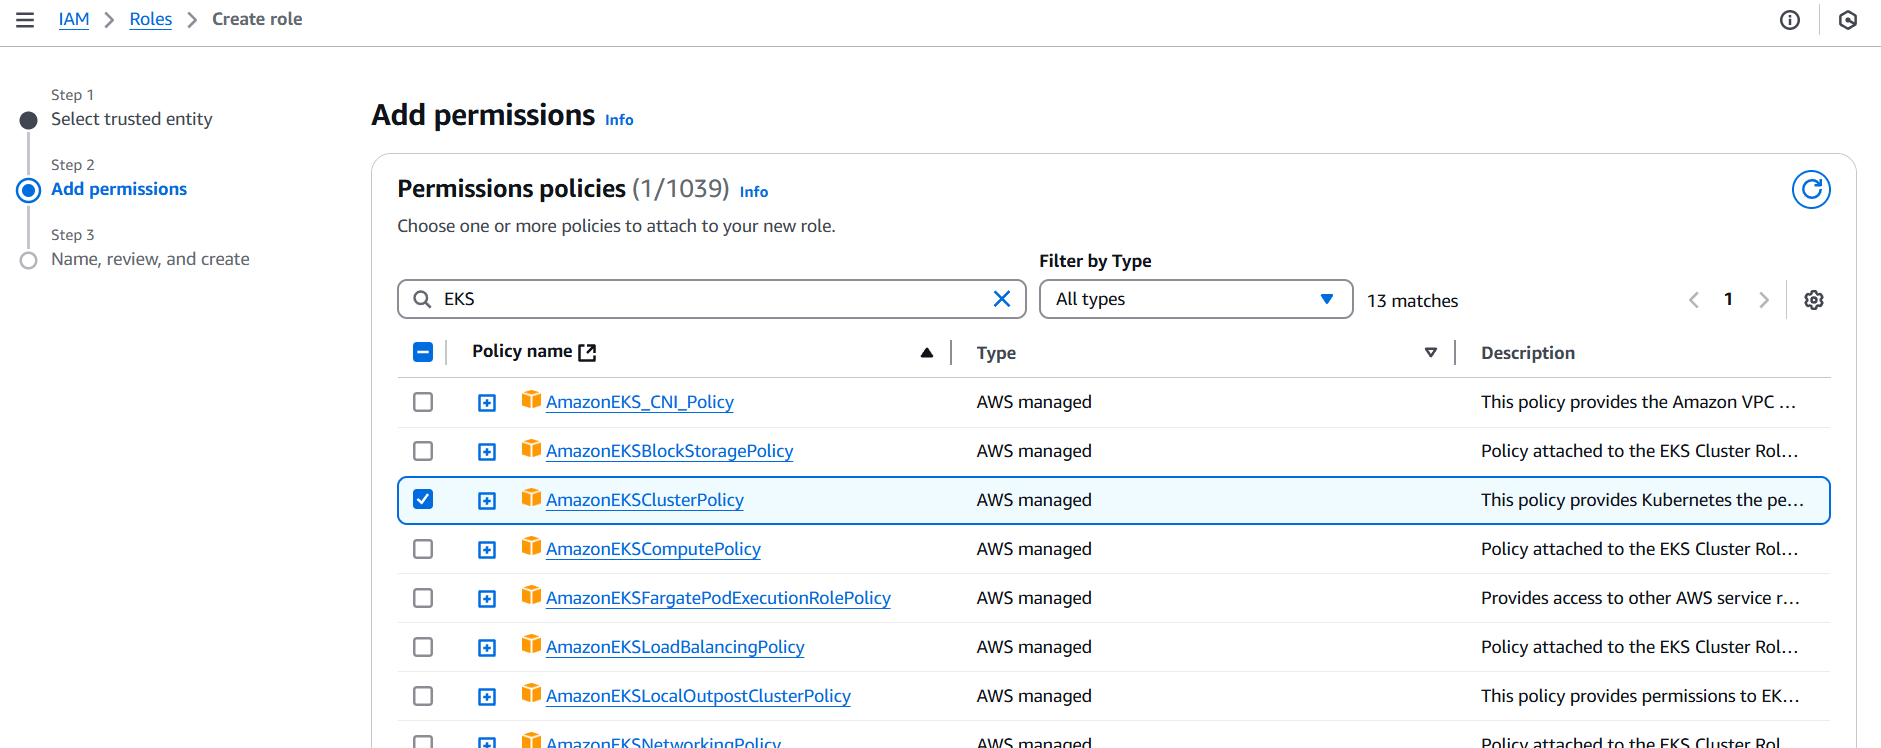The width and height of the screenshot is (1881, 748).
Task: Check the AmazonEKSLoadBalancingPolicy checkbox
Action: click(x=423, y=647)
